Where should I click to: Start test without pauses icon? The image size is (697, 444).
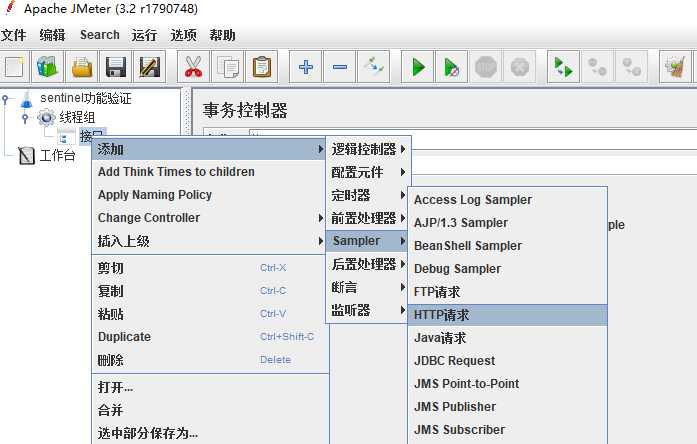452,67
